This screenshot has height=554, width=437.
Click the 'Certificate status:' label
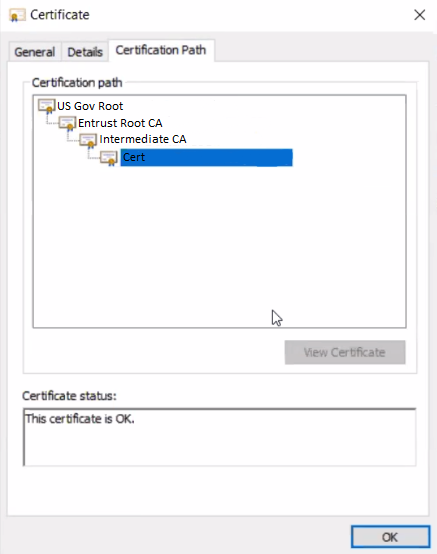tap(69, 396)
